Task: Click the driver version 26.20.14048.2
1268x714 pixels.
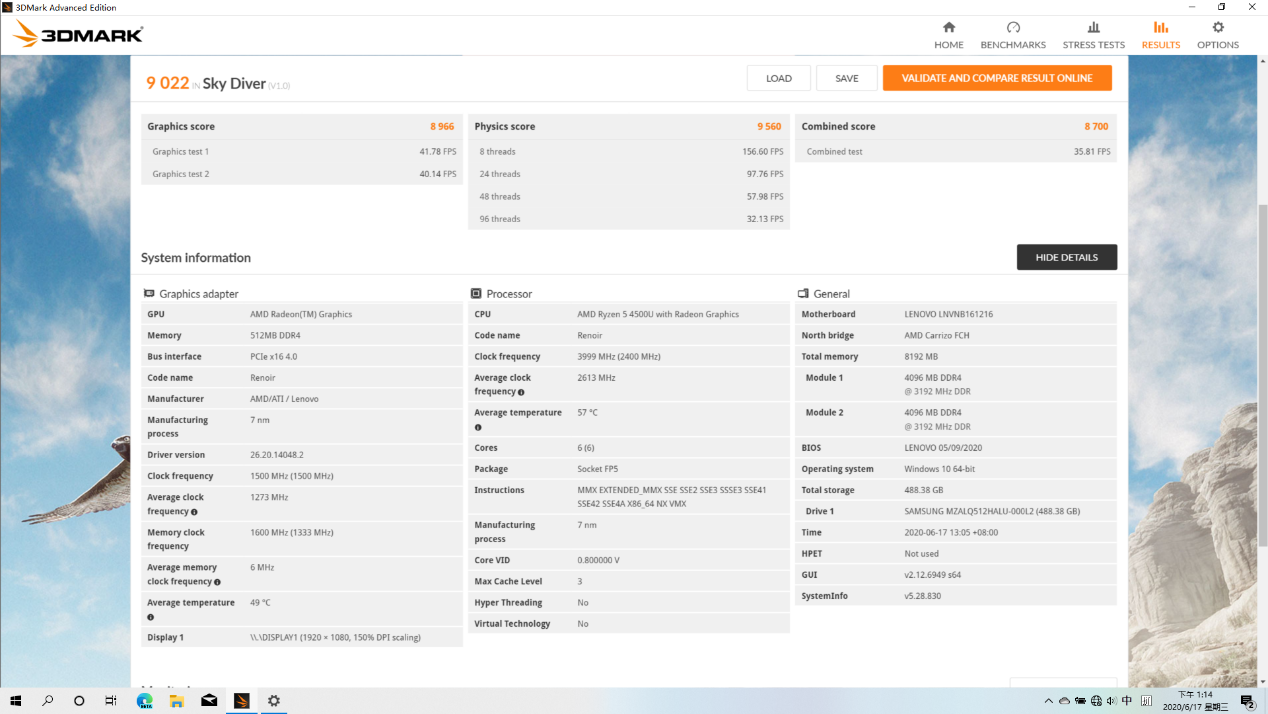Action: 277,455
